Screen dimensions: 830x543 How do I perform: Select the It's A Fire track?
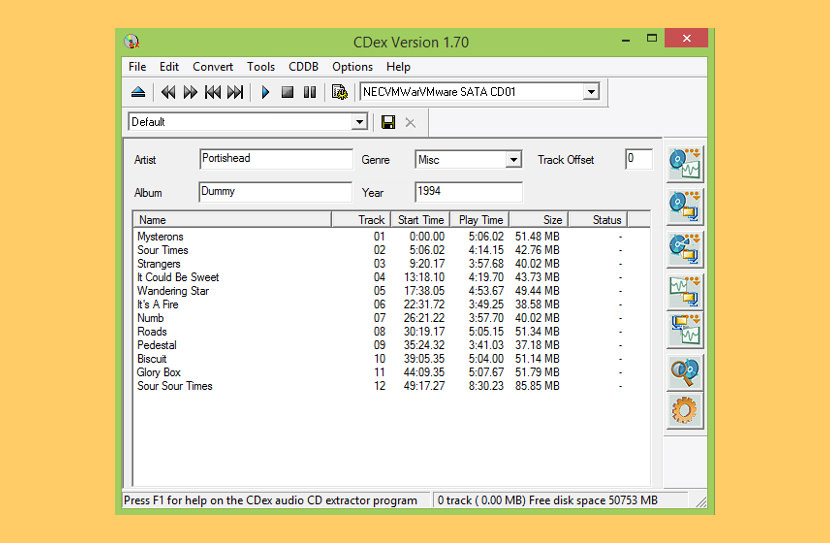tap(391, 304)
